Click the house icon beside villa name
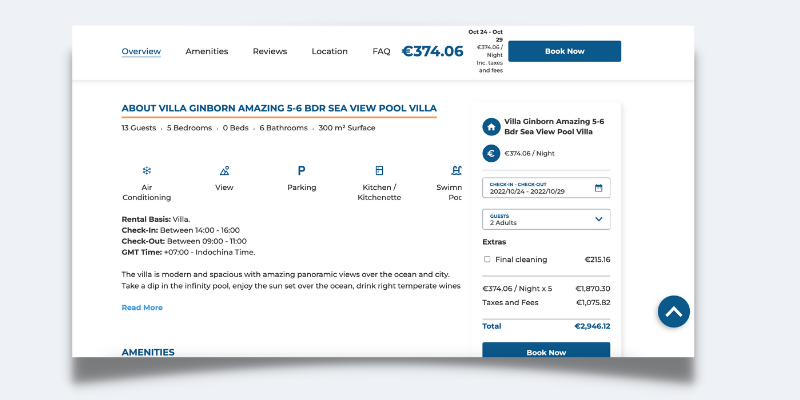The height and width of the screenshot is (400, 800). click(x=491, y=127)
